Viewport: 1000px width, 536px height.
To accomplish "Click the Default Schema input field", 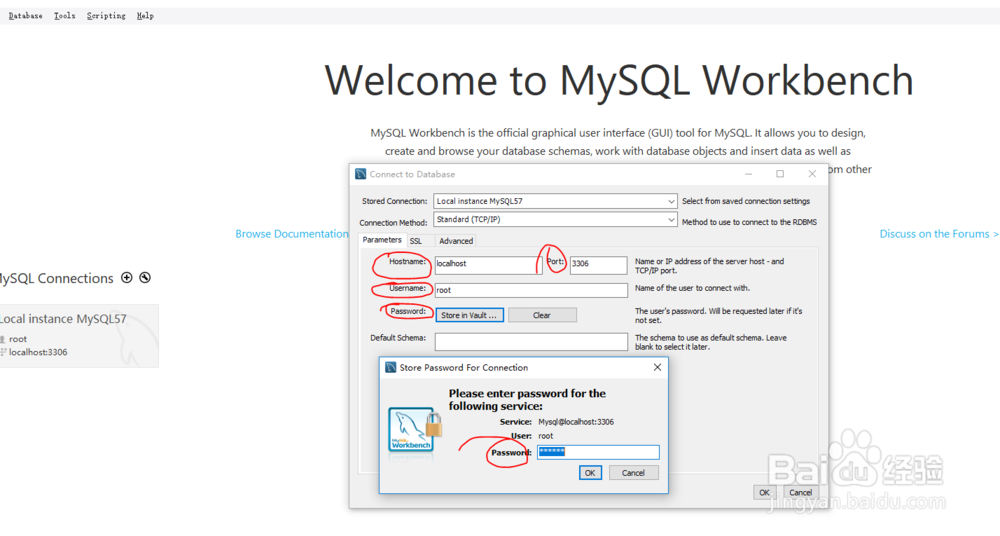I will tap(531, 342).
